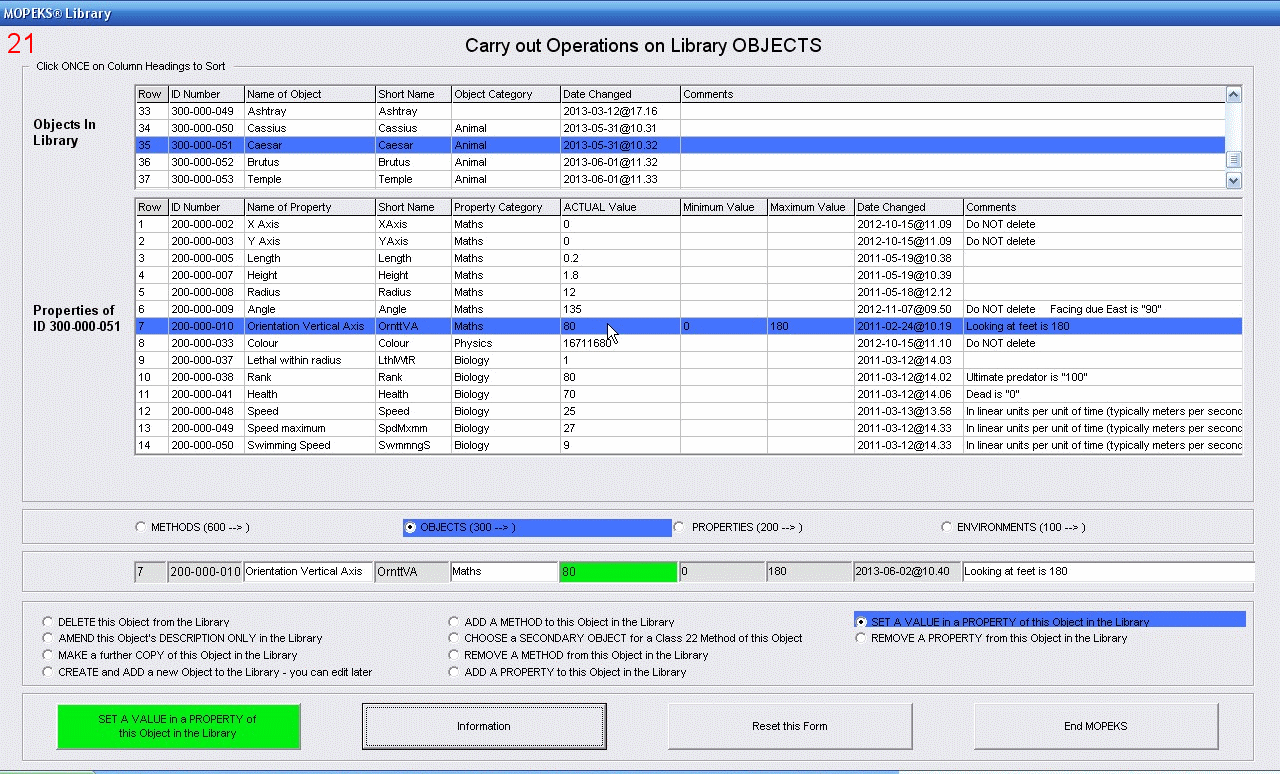This screenshot has width=1280, height=774.
Task: Select the Colour property row
Action: 688,343
